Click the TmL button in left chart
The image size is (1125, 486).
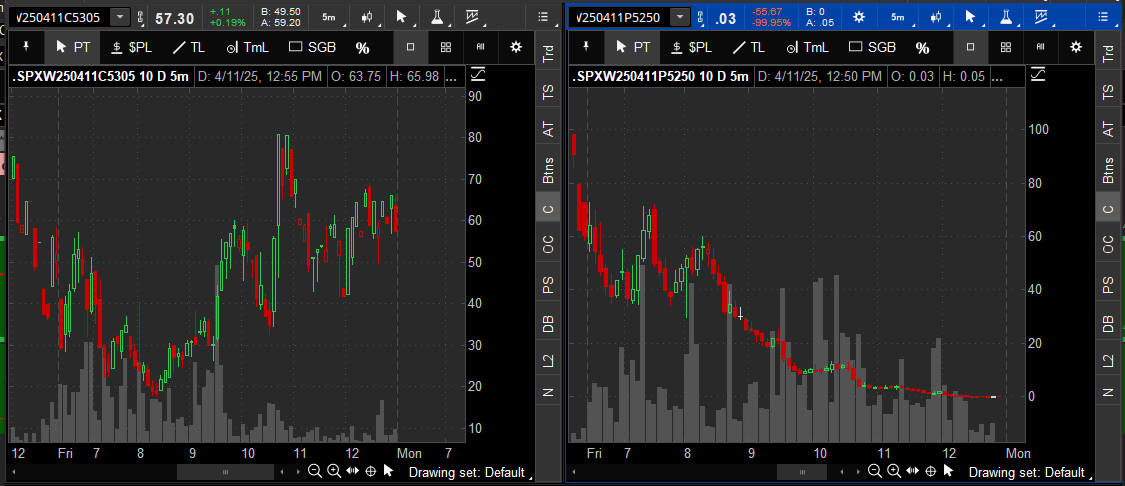pos(250,47)
